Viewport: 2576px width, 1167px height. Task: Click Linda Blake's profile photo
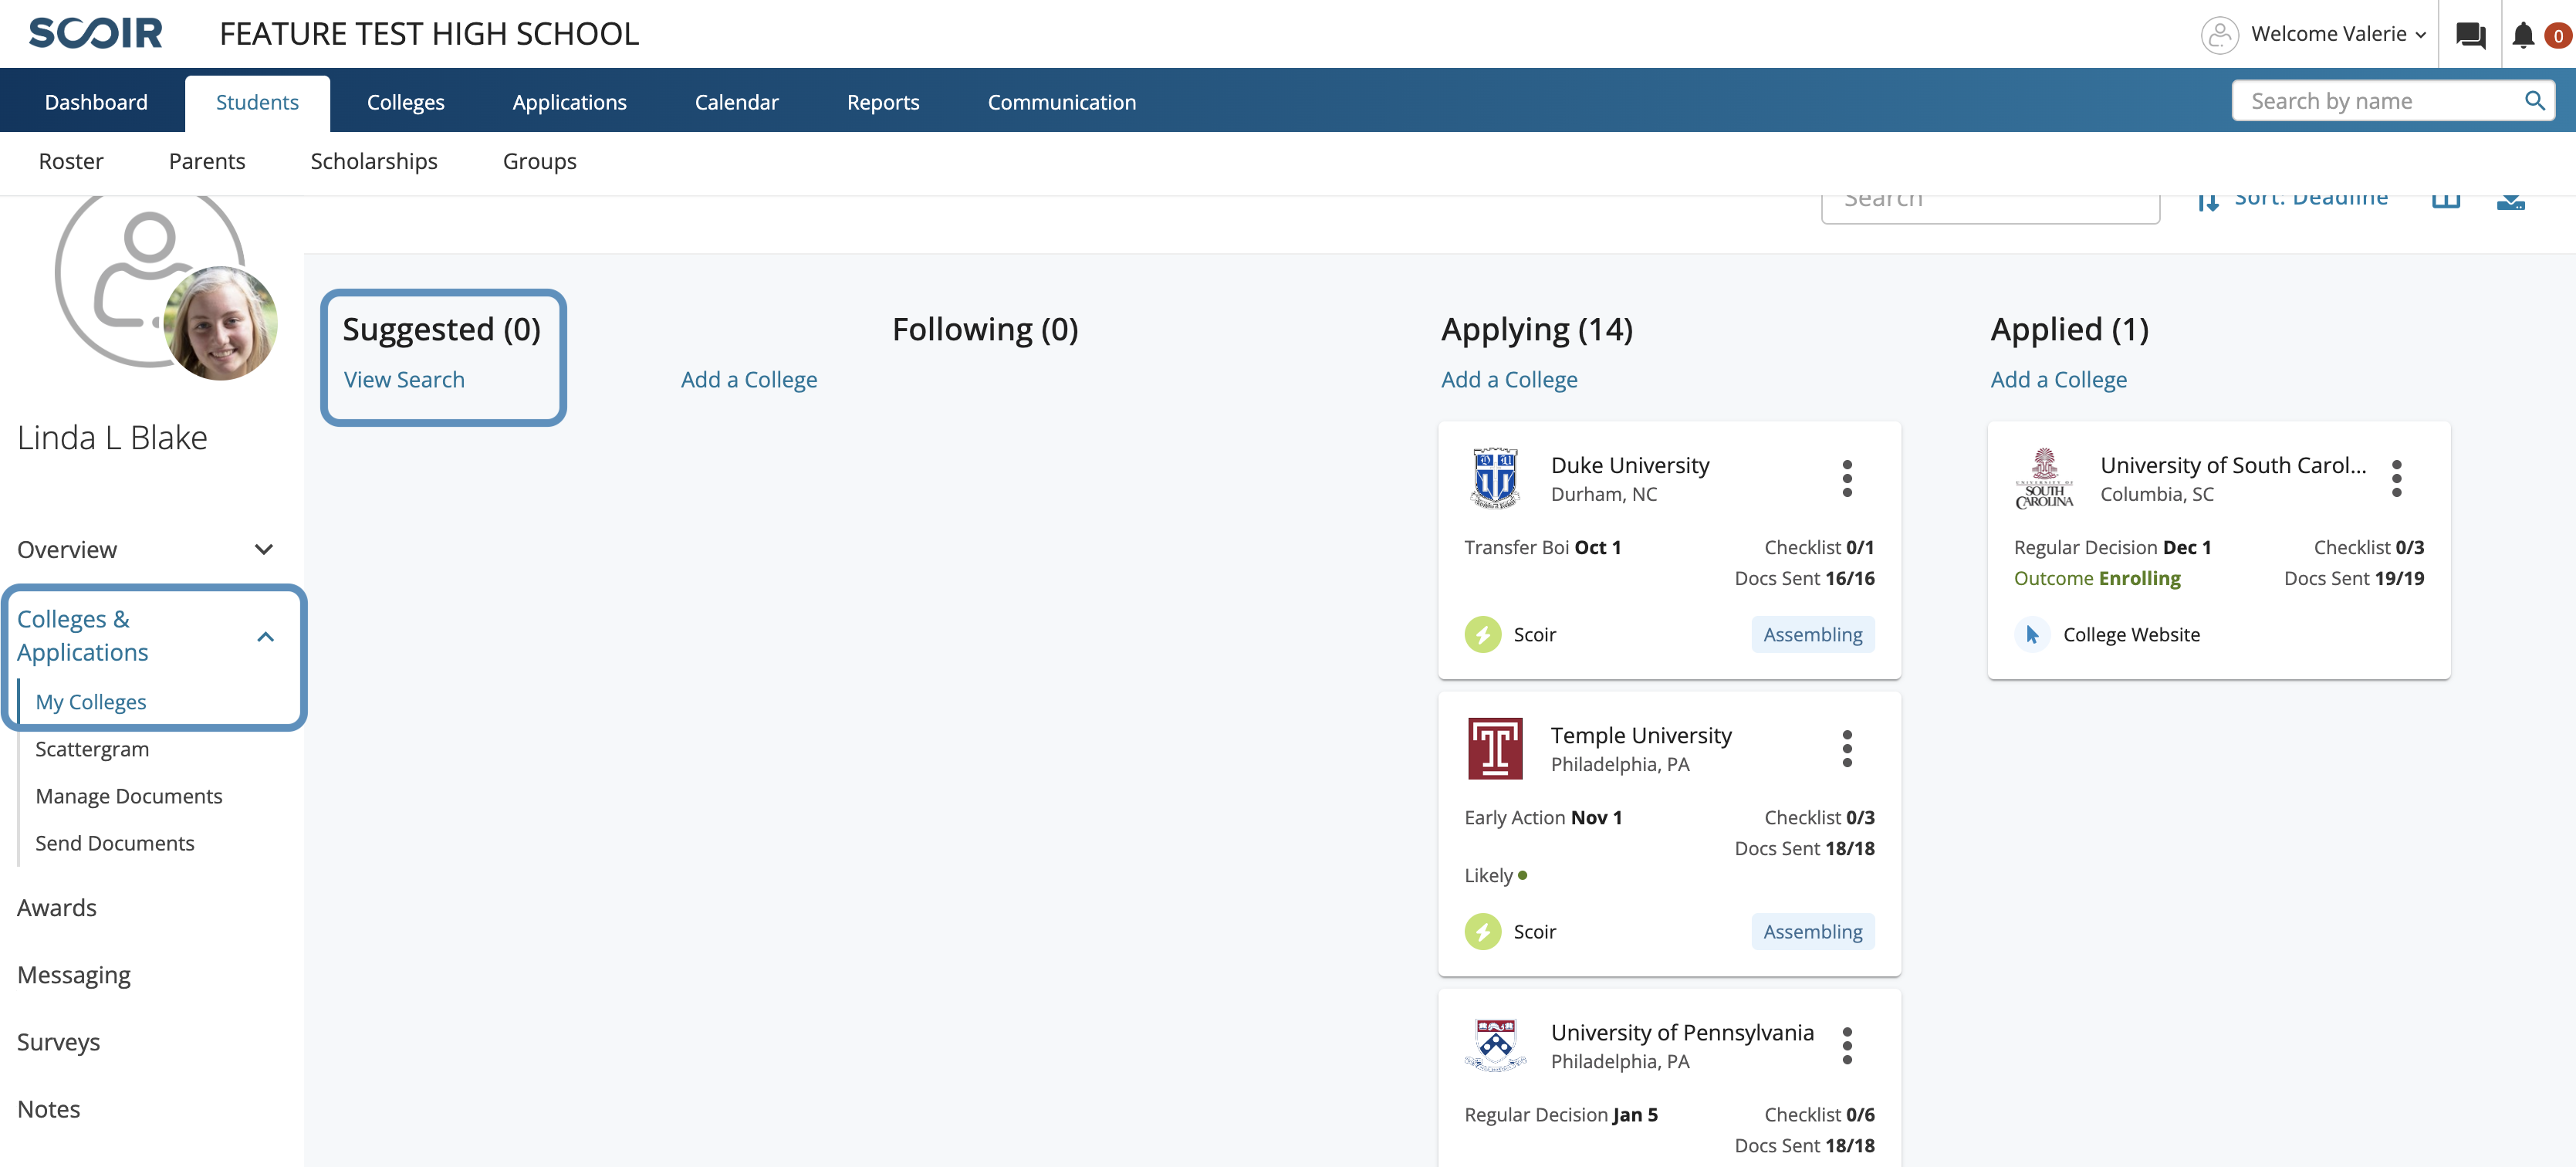pos(220,323)
